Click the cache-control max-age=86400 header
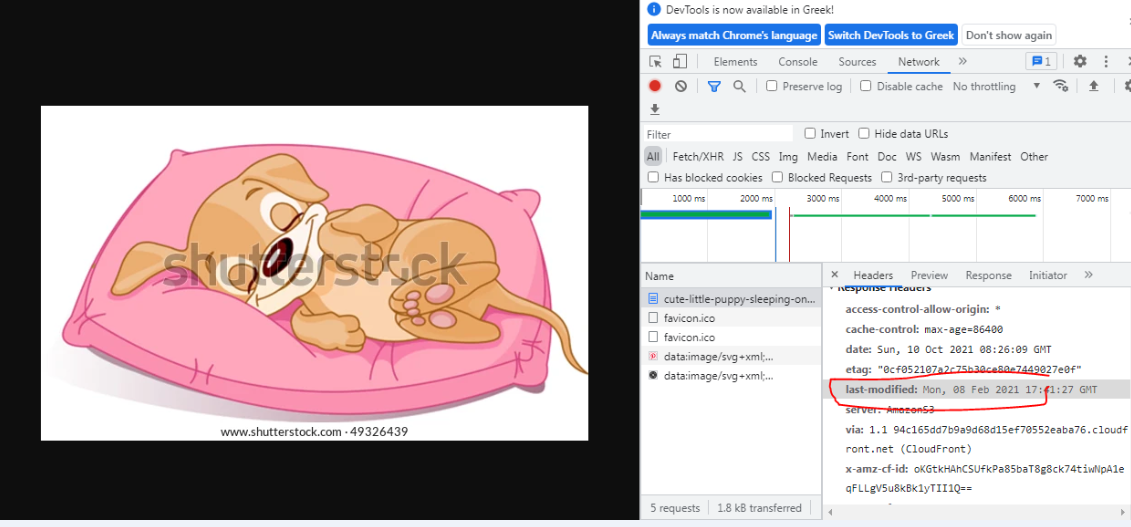Viewport: 1131px width, 527px height. coord(924,329)
